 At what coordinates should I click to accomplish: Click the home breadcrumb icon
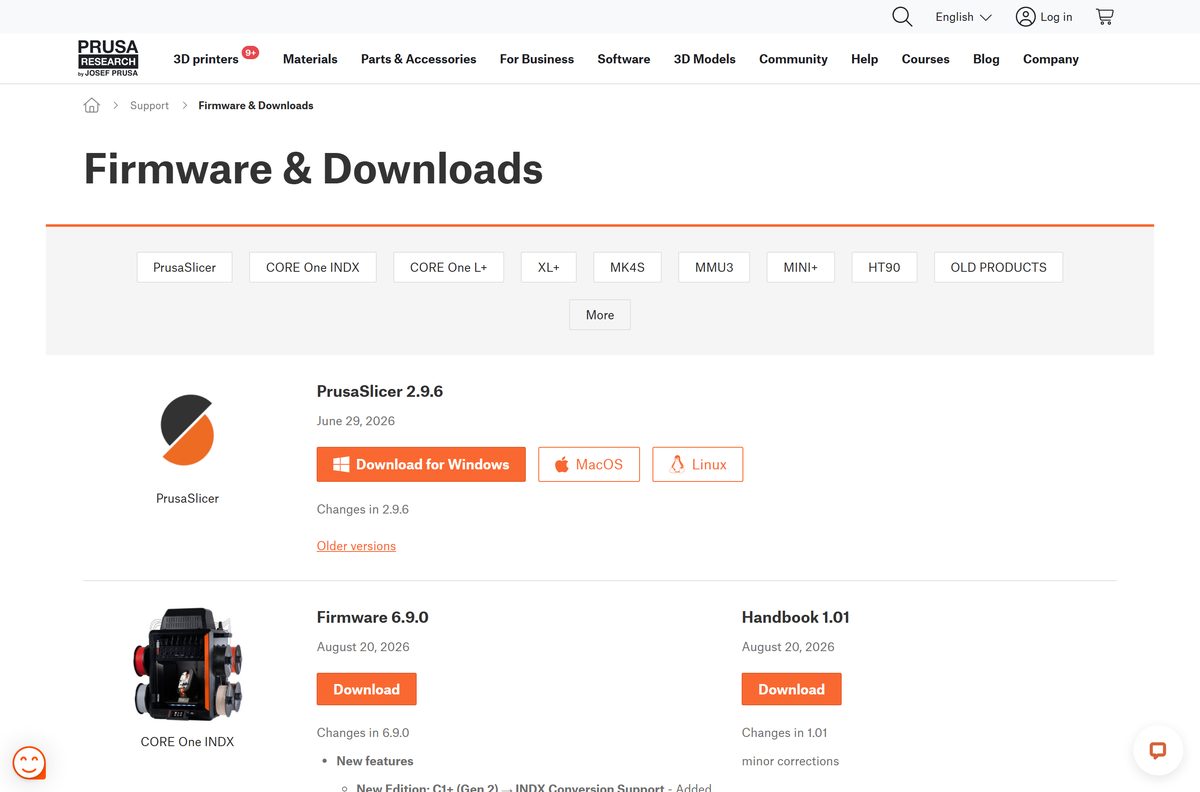pyautogui.click(x=92, y=105)
